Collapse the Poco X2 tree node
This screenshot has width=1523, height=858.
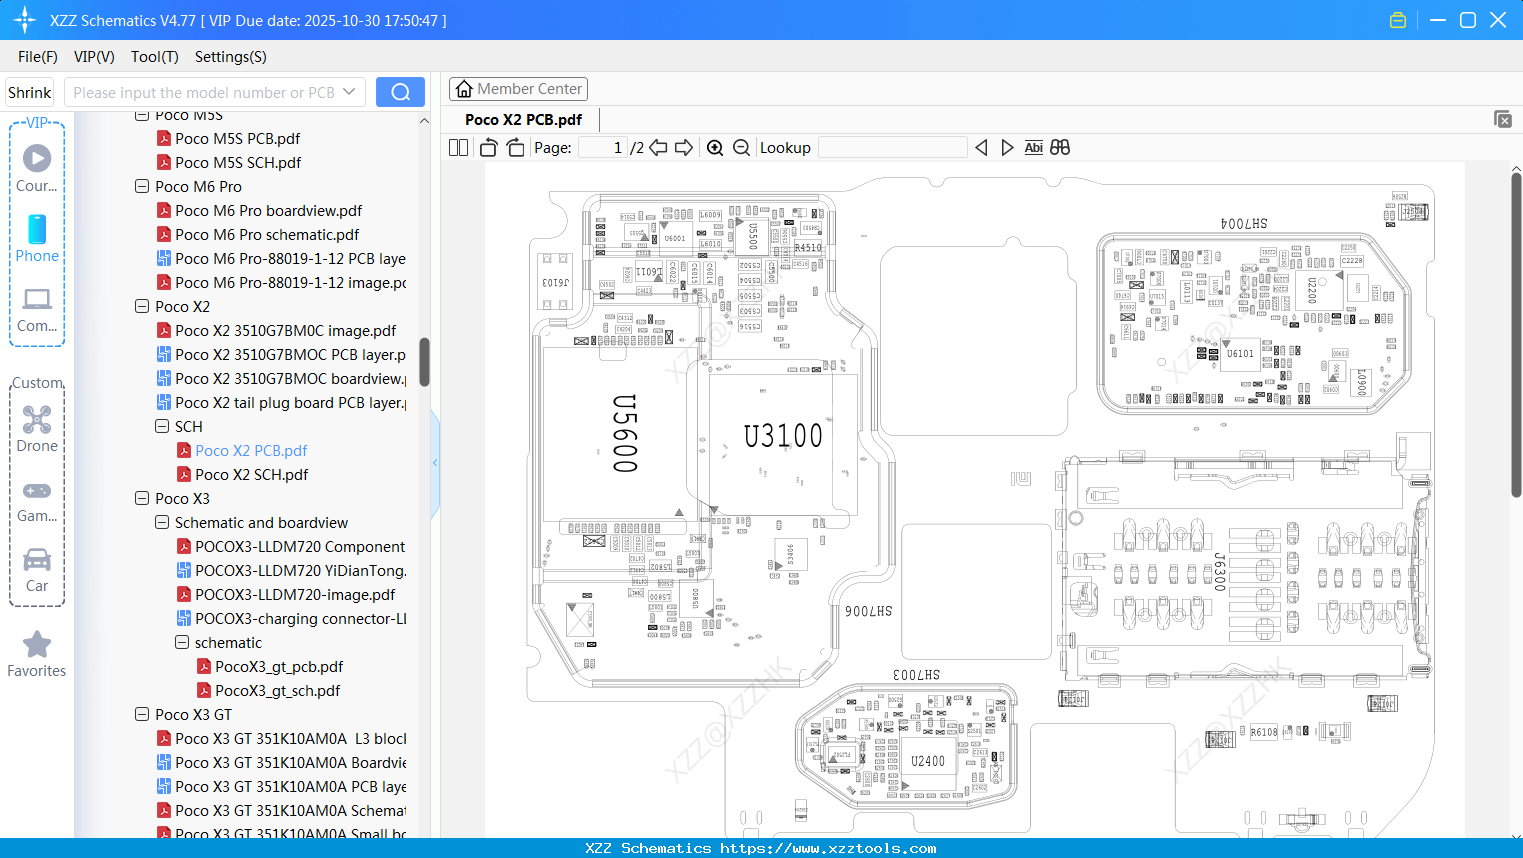click(x=141, y=306)
